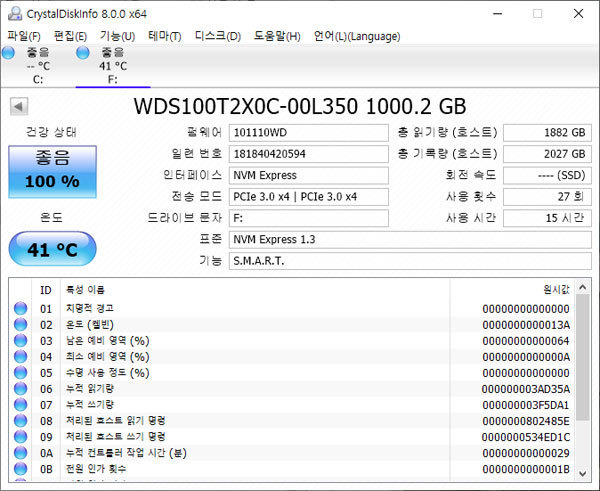This screenshot has width=600, height=491.
Task: Click the disk title WDS100T2X0C-00L350 1000.2 GB
Action: (x=300, y=106)
